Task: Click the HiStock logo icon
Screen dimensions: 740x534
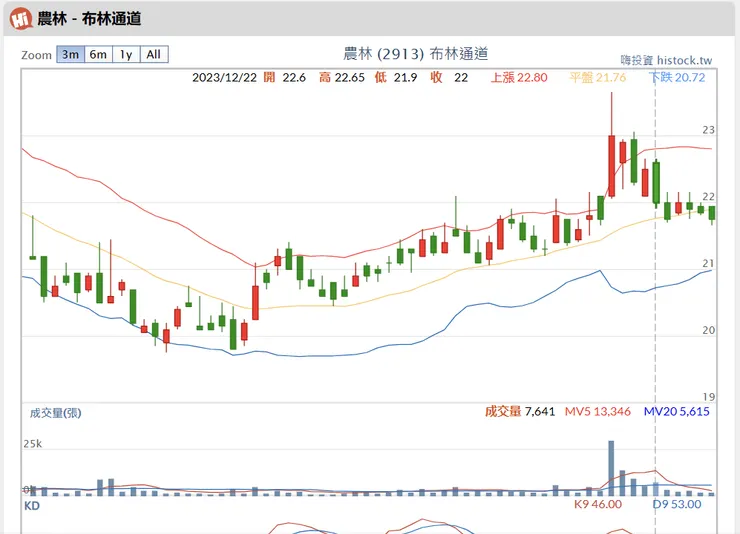Action: pyautogui.click(x=21, y=19)
